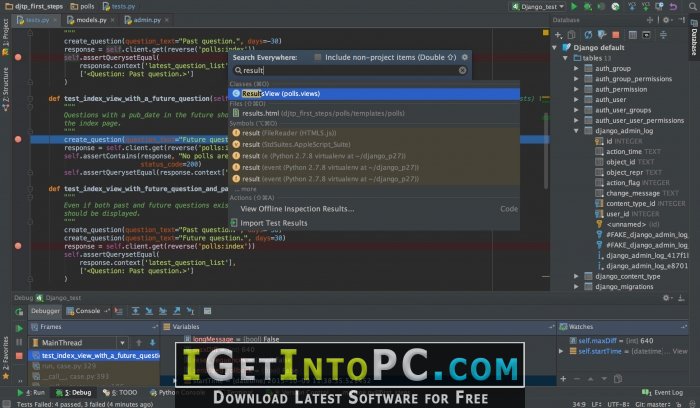700x408 pixels.
Task: Hide the Database panel with hide icon
Action: [x=682, y=20]
